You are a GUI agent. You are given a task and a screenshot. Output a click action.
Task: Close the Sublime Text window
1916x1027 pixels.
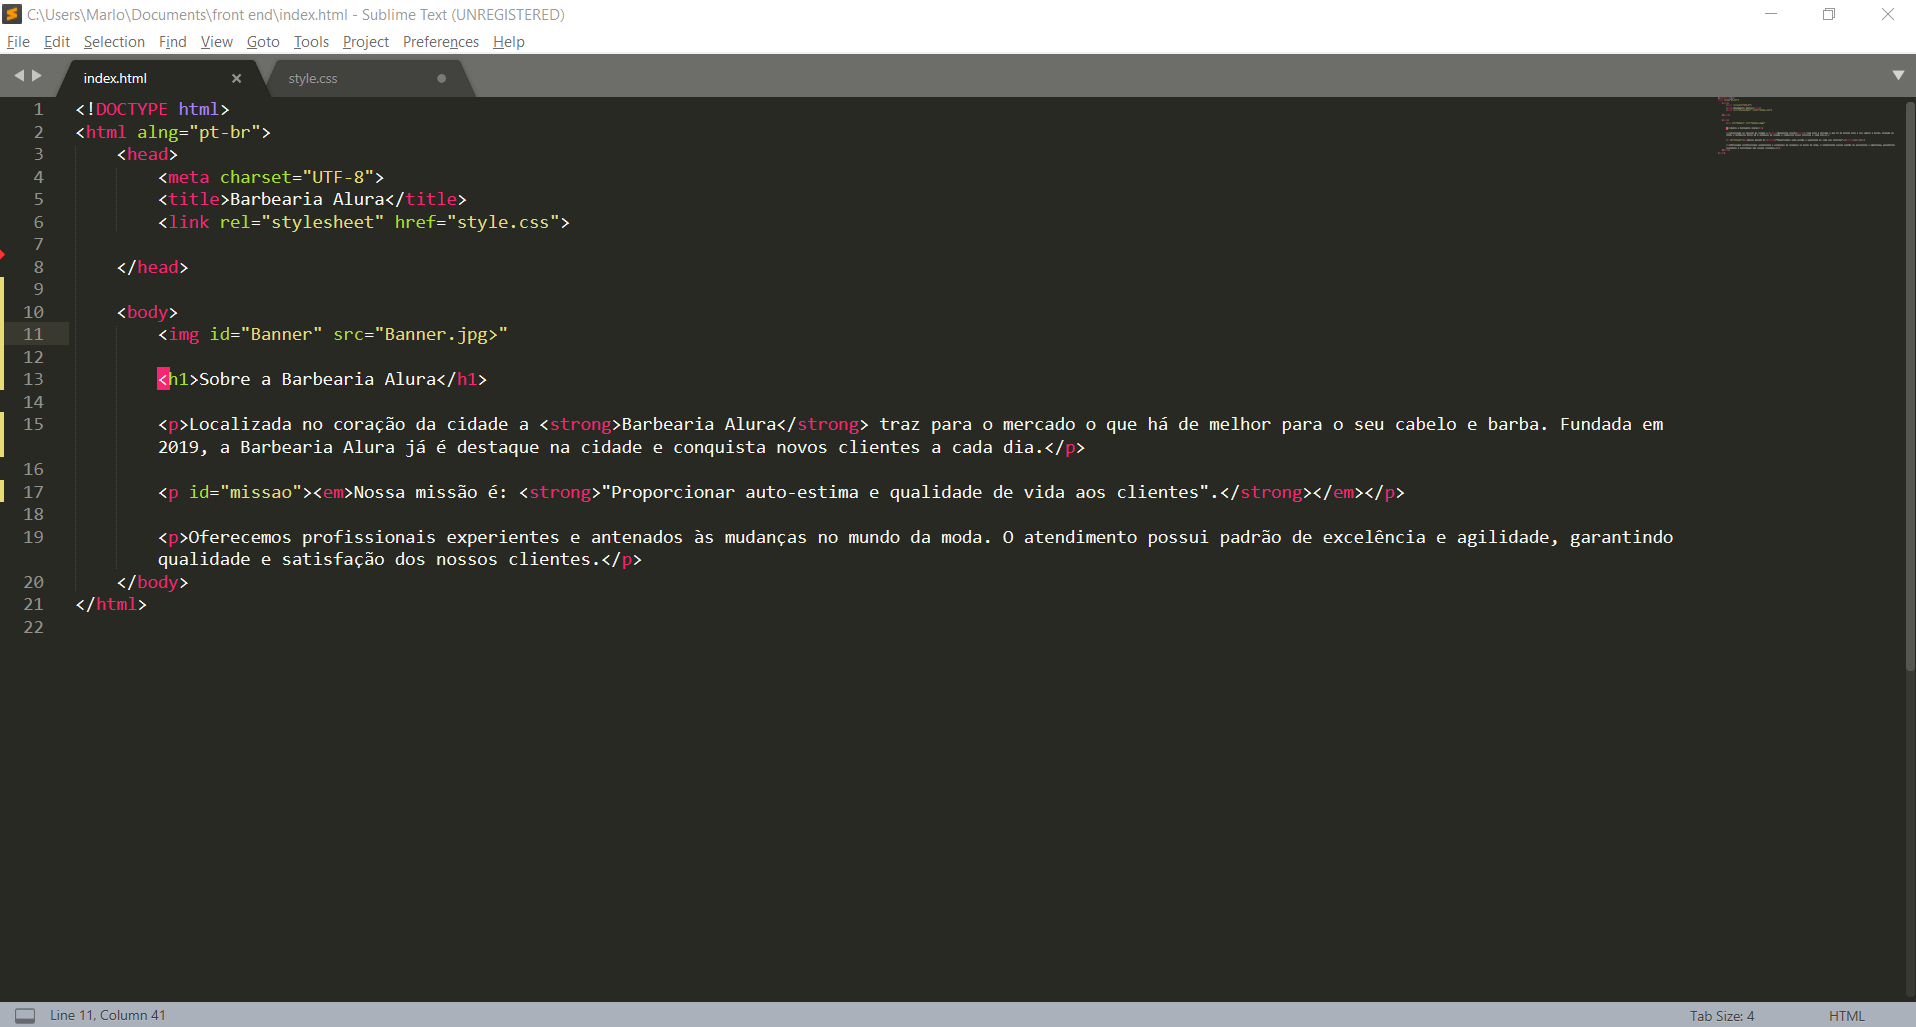[1887, 14]
